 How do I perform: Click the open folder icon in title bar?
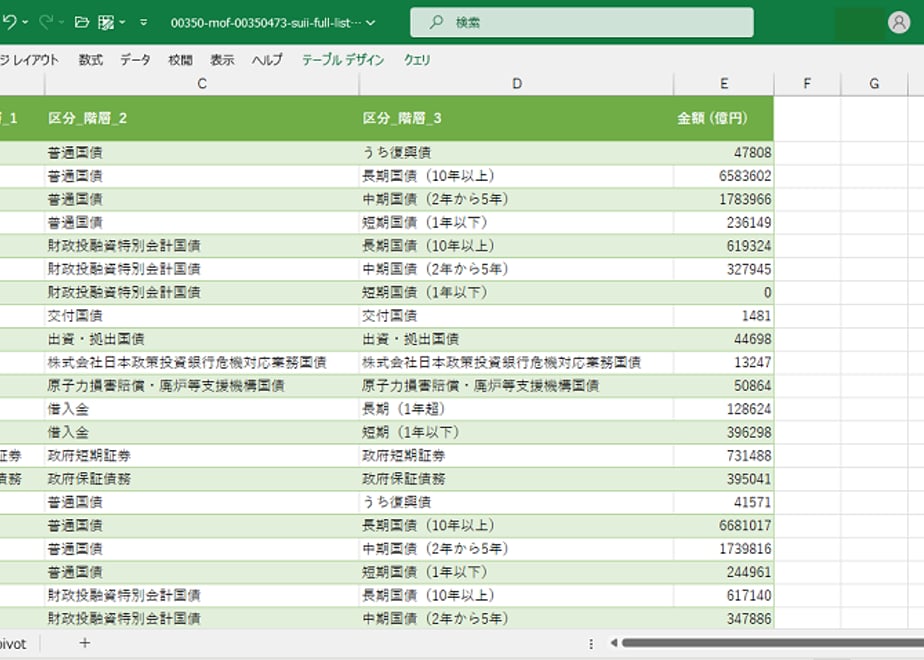click(82, 22)
